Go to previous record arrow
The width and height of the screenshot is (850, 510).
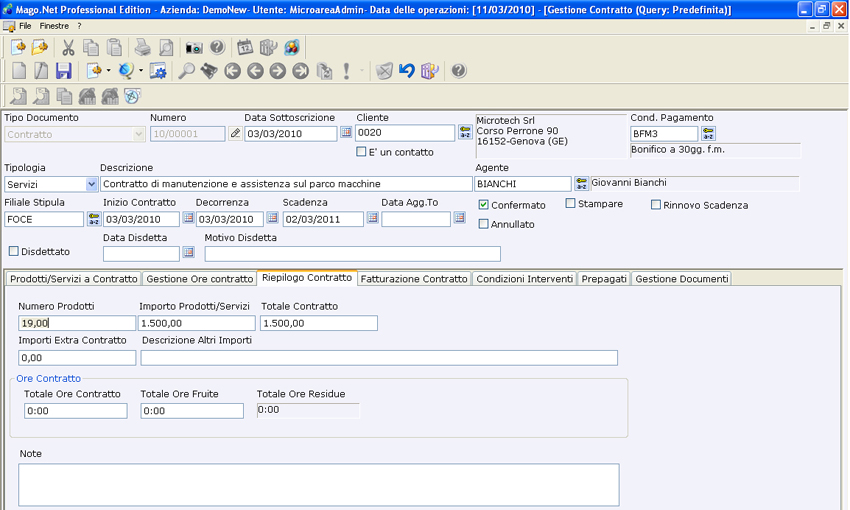[x=255, y=70]
